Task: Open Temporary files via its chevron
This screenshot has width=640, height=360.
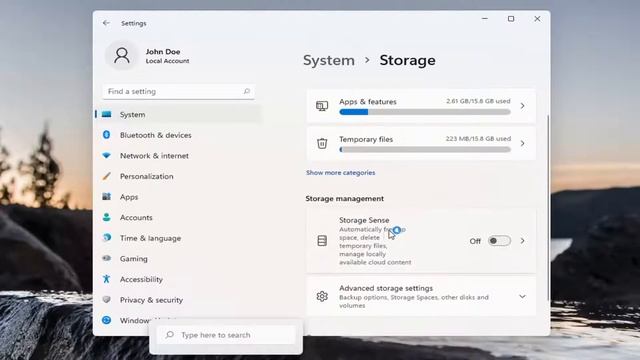Action: [522, 143]
